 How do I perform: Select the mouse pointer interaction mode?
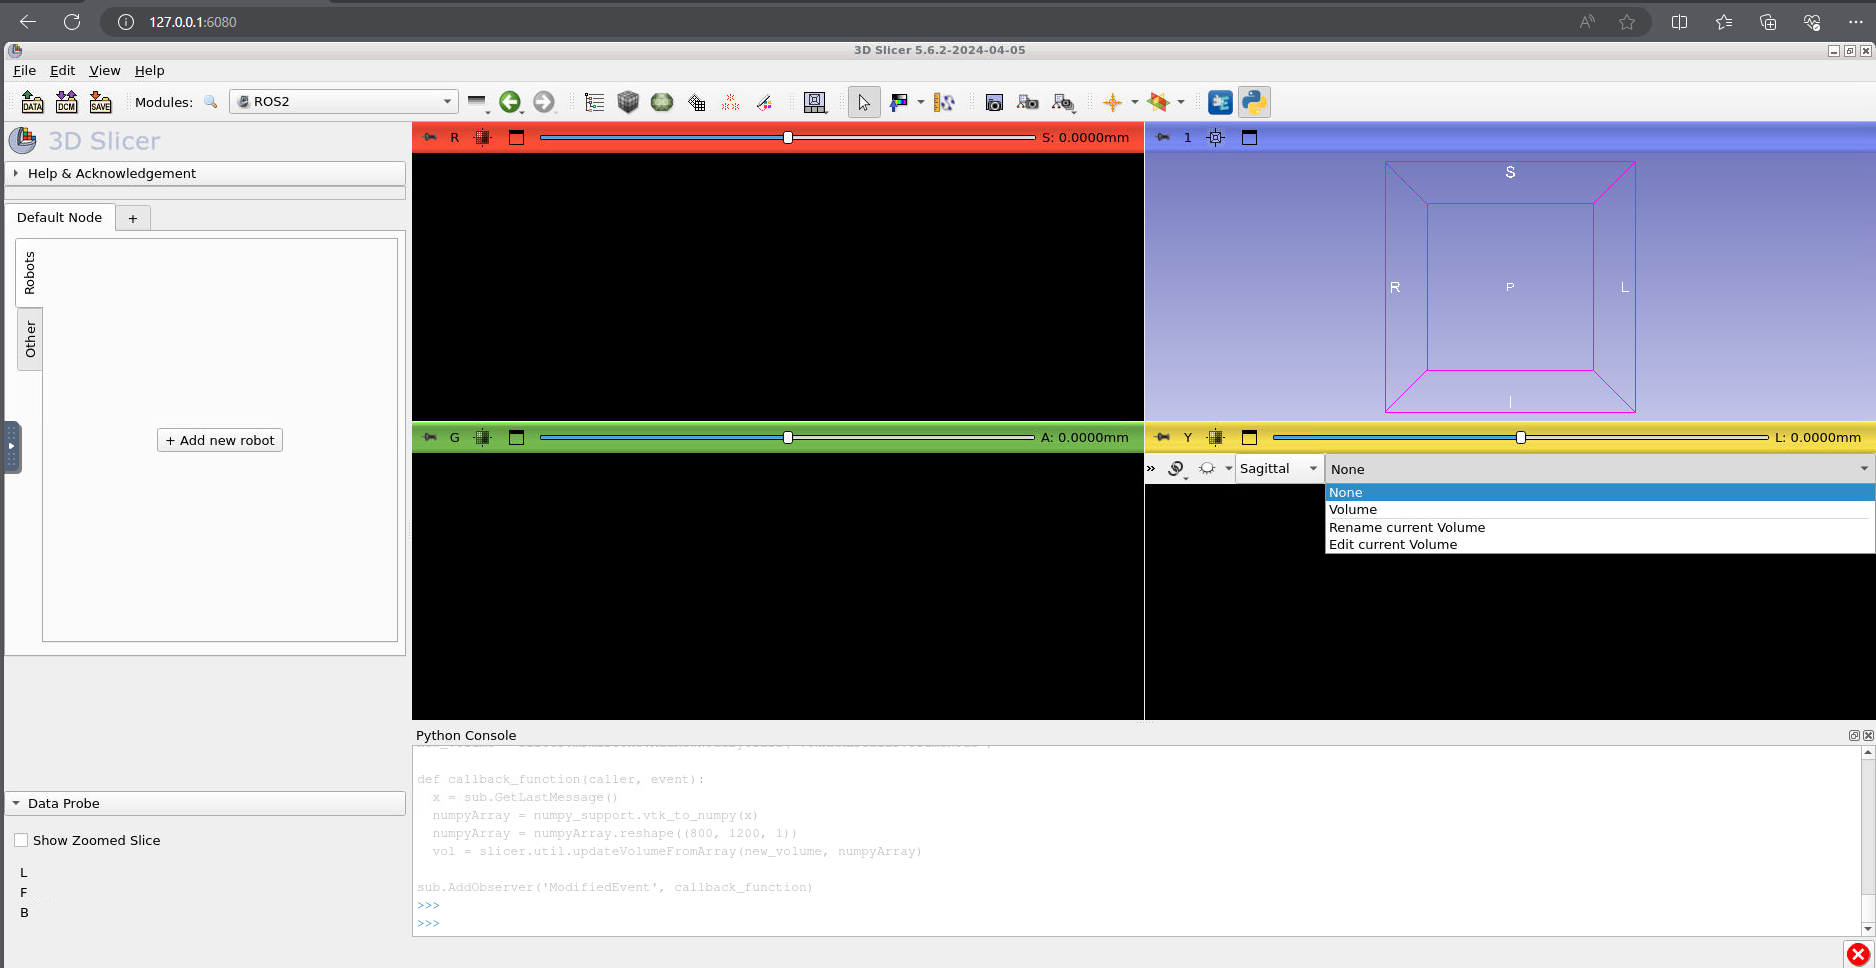864,102
